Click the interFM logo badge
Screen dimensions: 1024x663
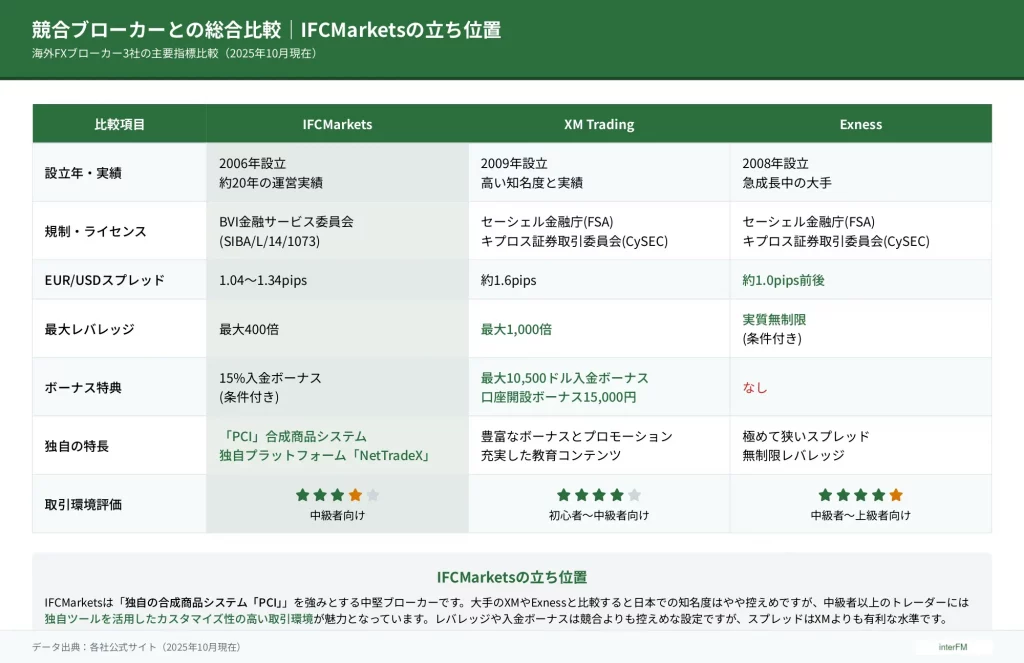click(951, 647)
